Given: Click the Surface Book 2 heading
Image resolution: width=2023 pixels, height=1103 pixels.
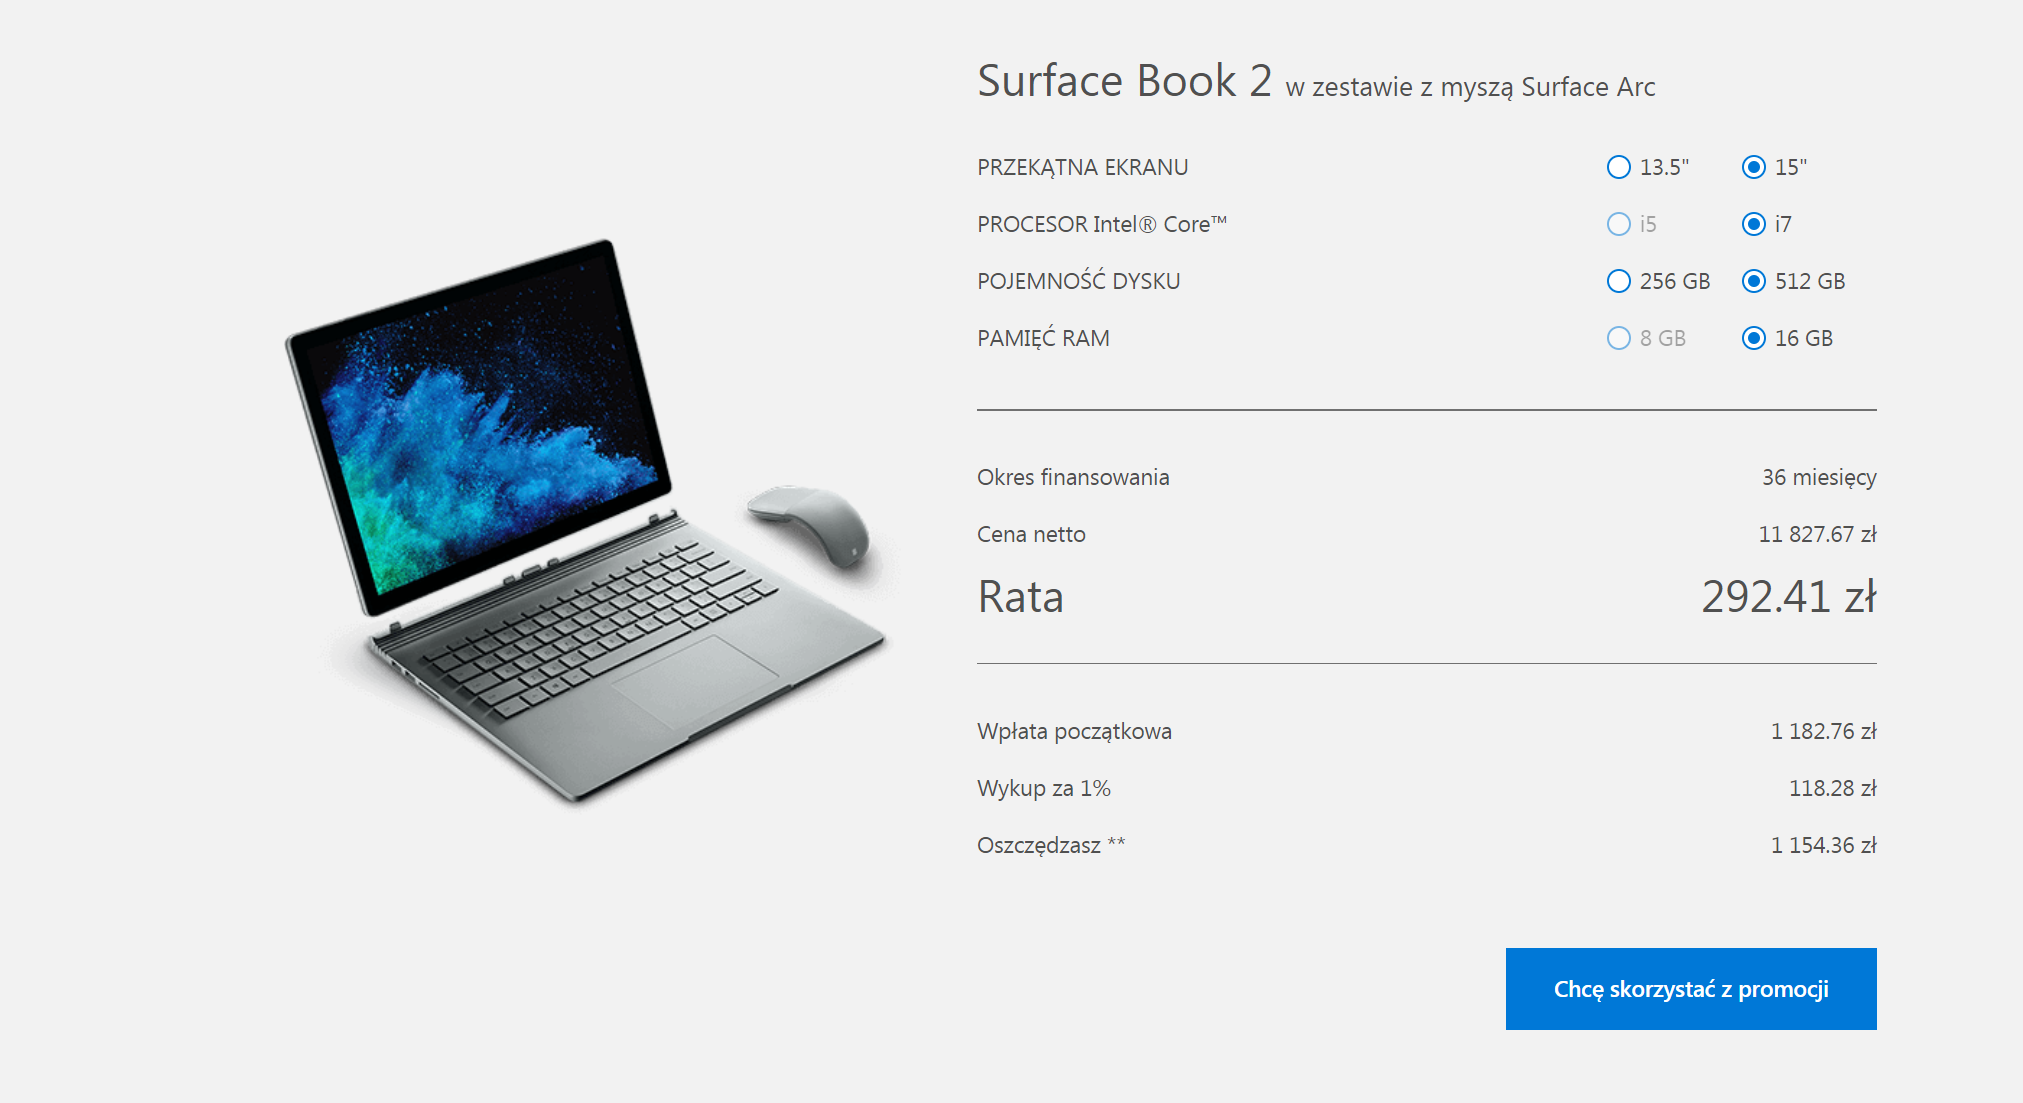Looking at the screenshot, I should [1124, 81].
